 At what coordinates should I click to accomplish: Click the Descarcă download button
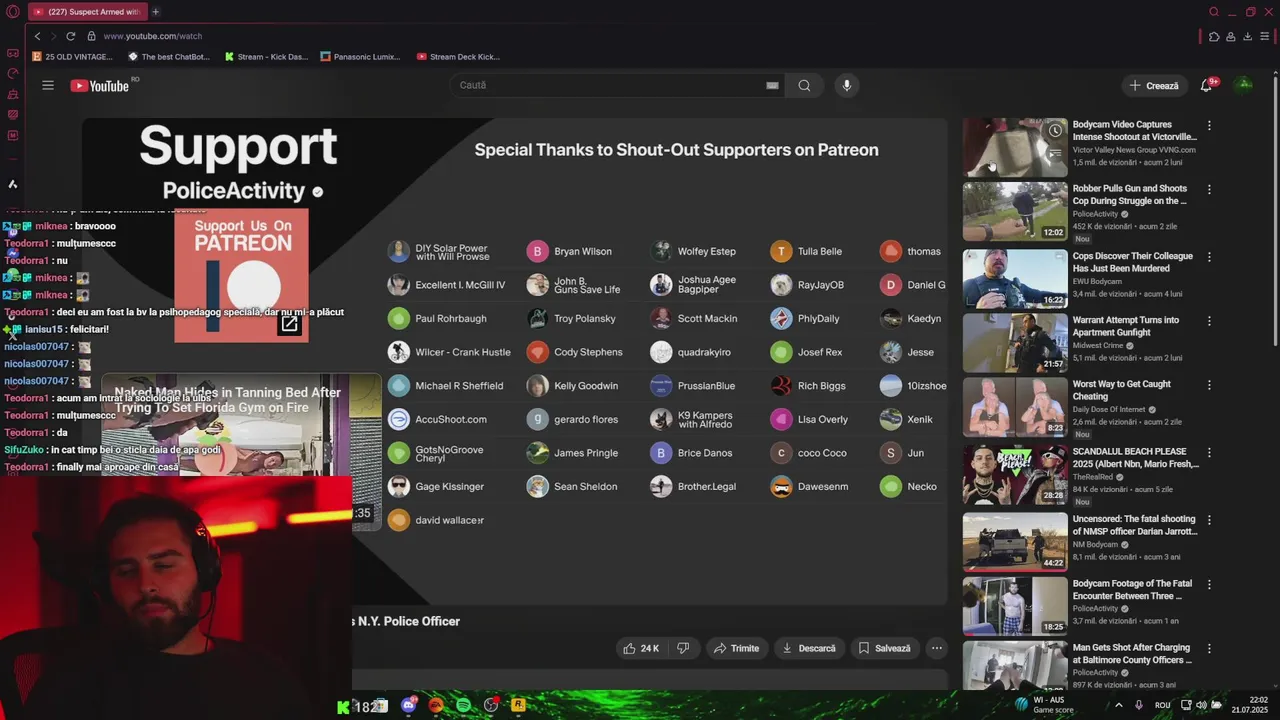pos(809,648)
